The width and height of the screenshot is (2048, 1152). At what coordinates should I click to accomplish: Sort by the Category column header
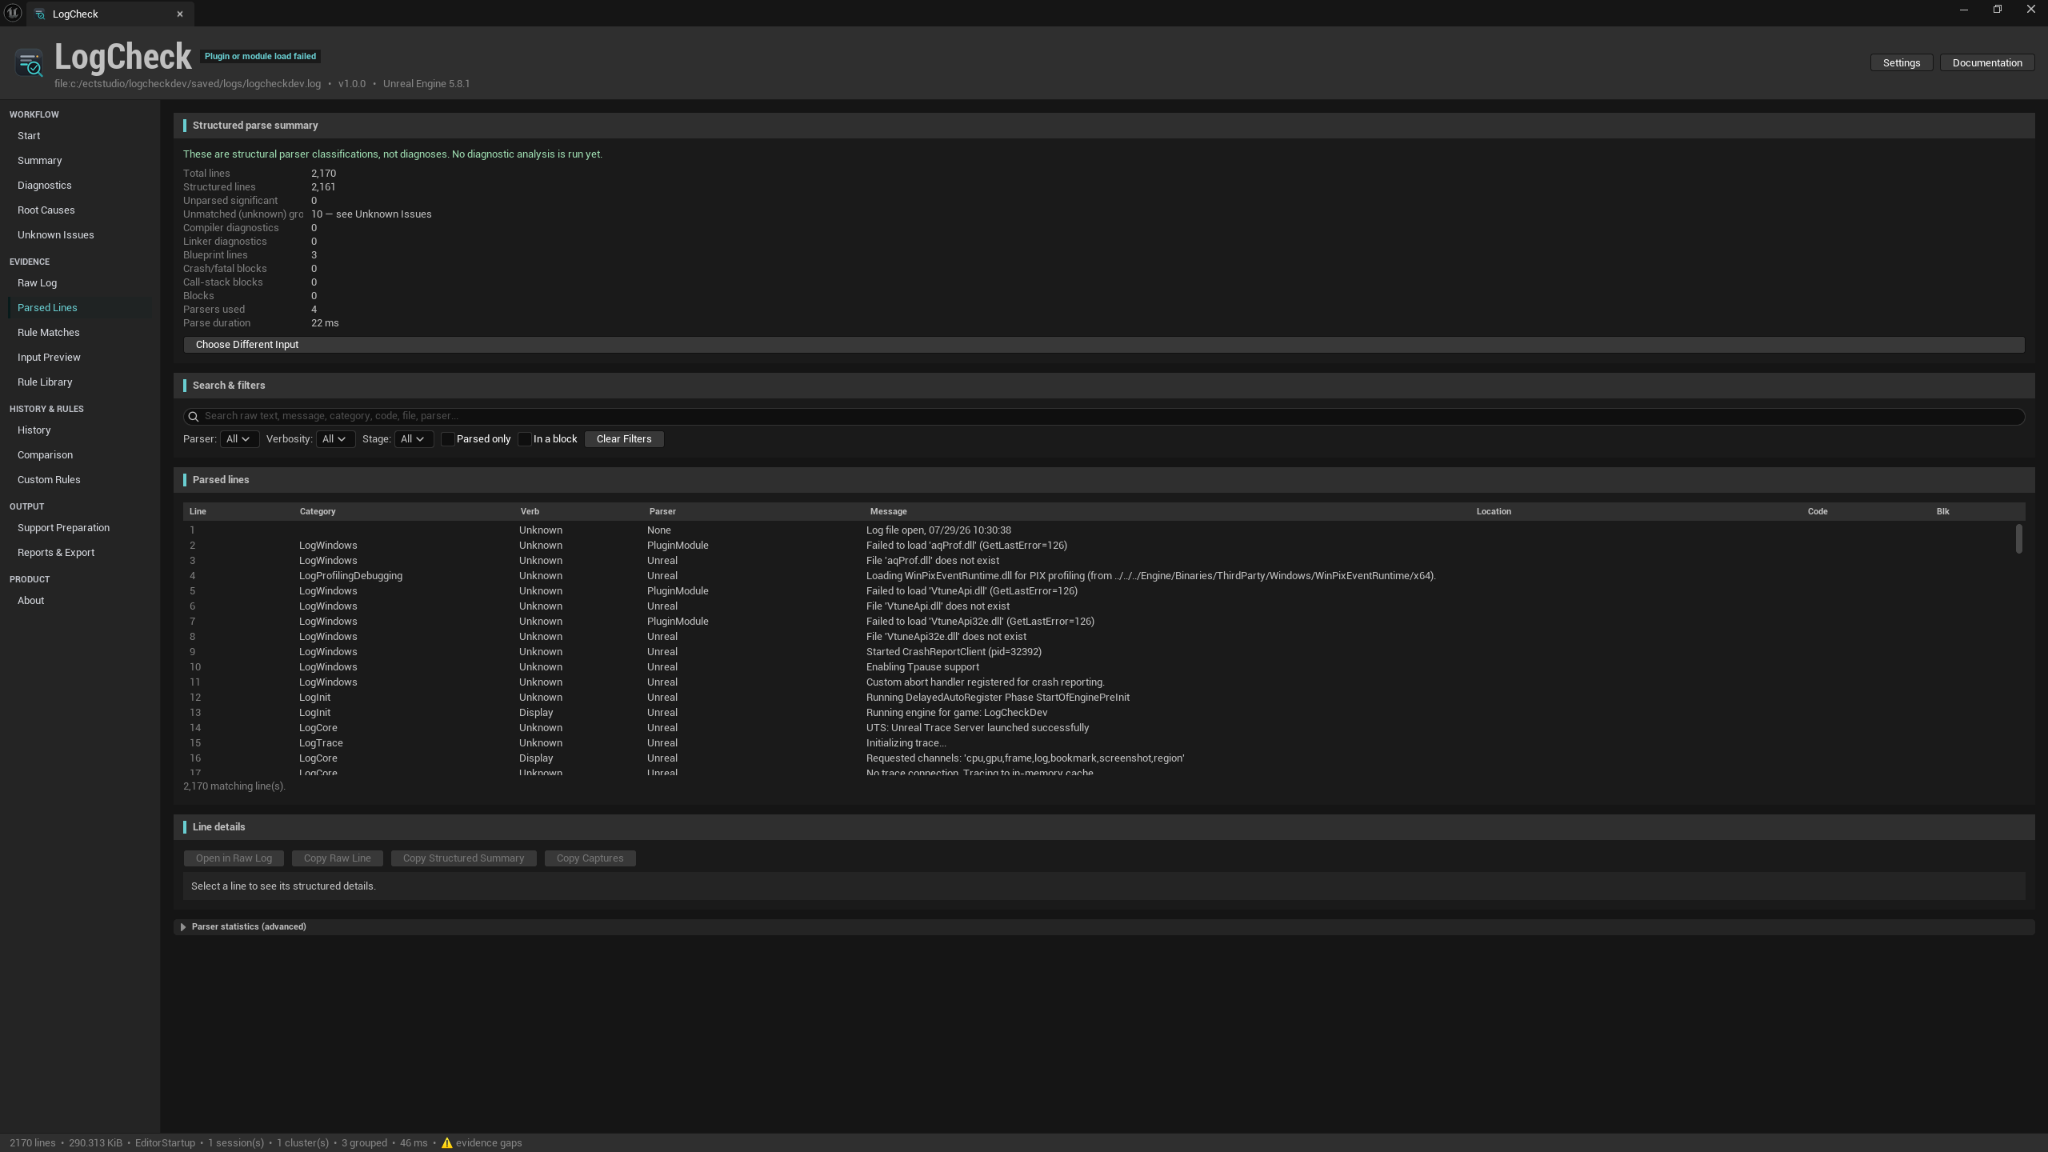click(317, 512)
